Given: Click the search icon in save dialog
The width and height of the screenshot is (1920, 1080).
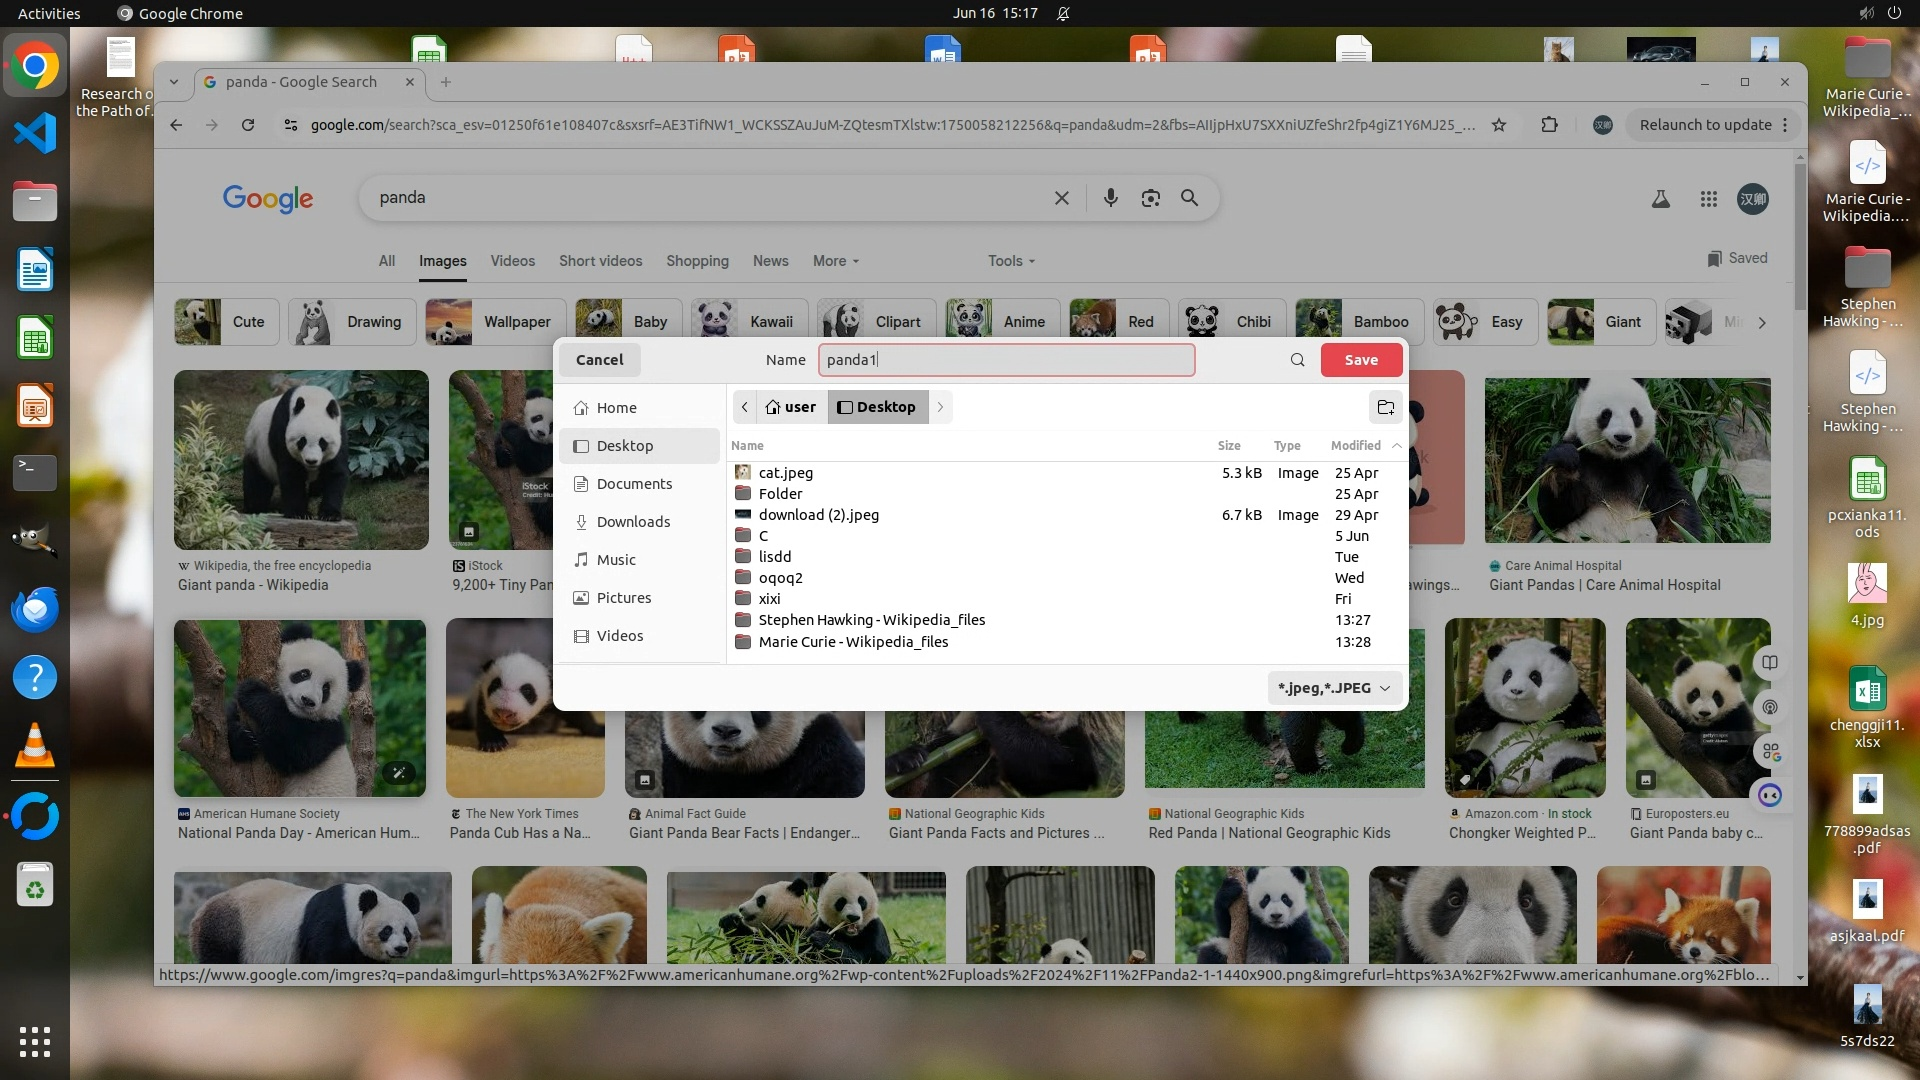Looking at the screenshot, I should (x=1297, y=360).
